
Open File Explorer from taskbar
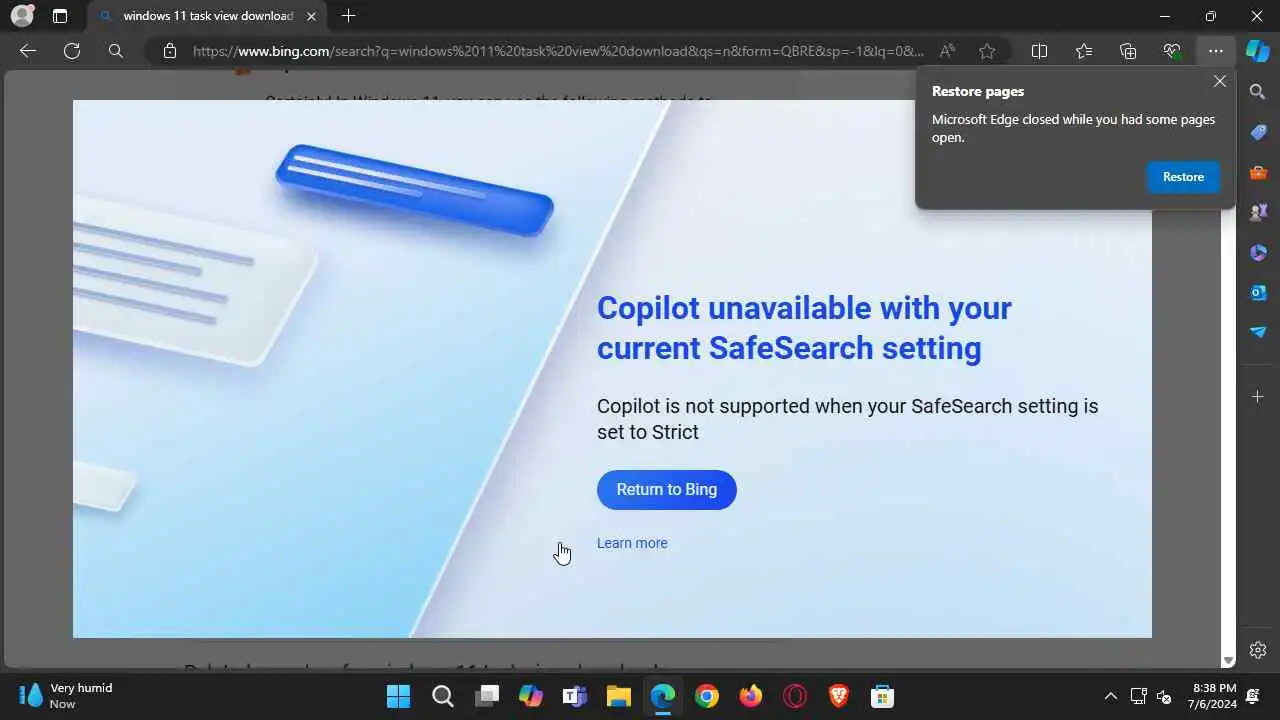point(618,696)
